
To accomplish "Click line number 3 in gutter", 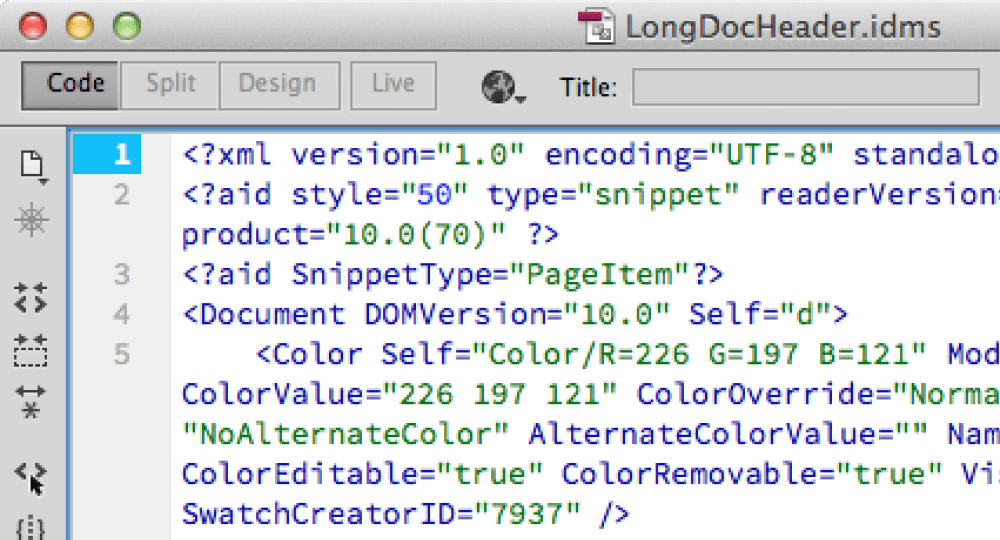I will click(x=121, y=274).
